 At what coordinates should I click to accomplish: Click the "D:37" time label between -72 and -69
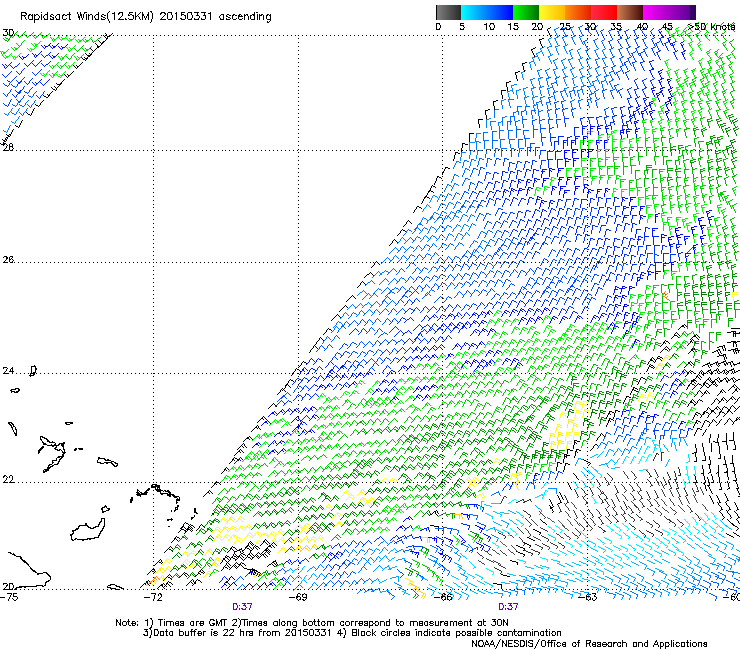pos(242,607)
